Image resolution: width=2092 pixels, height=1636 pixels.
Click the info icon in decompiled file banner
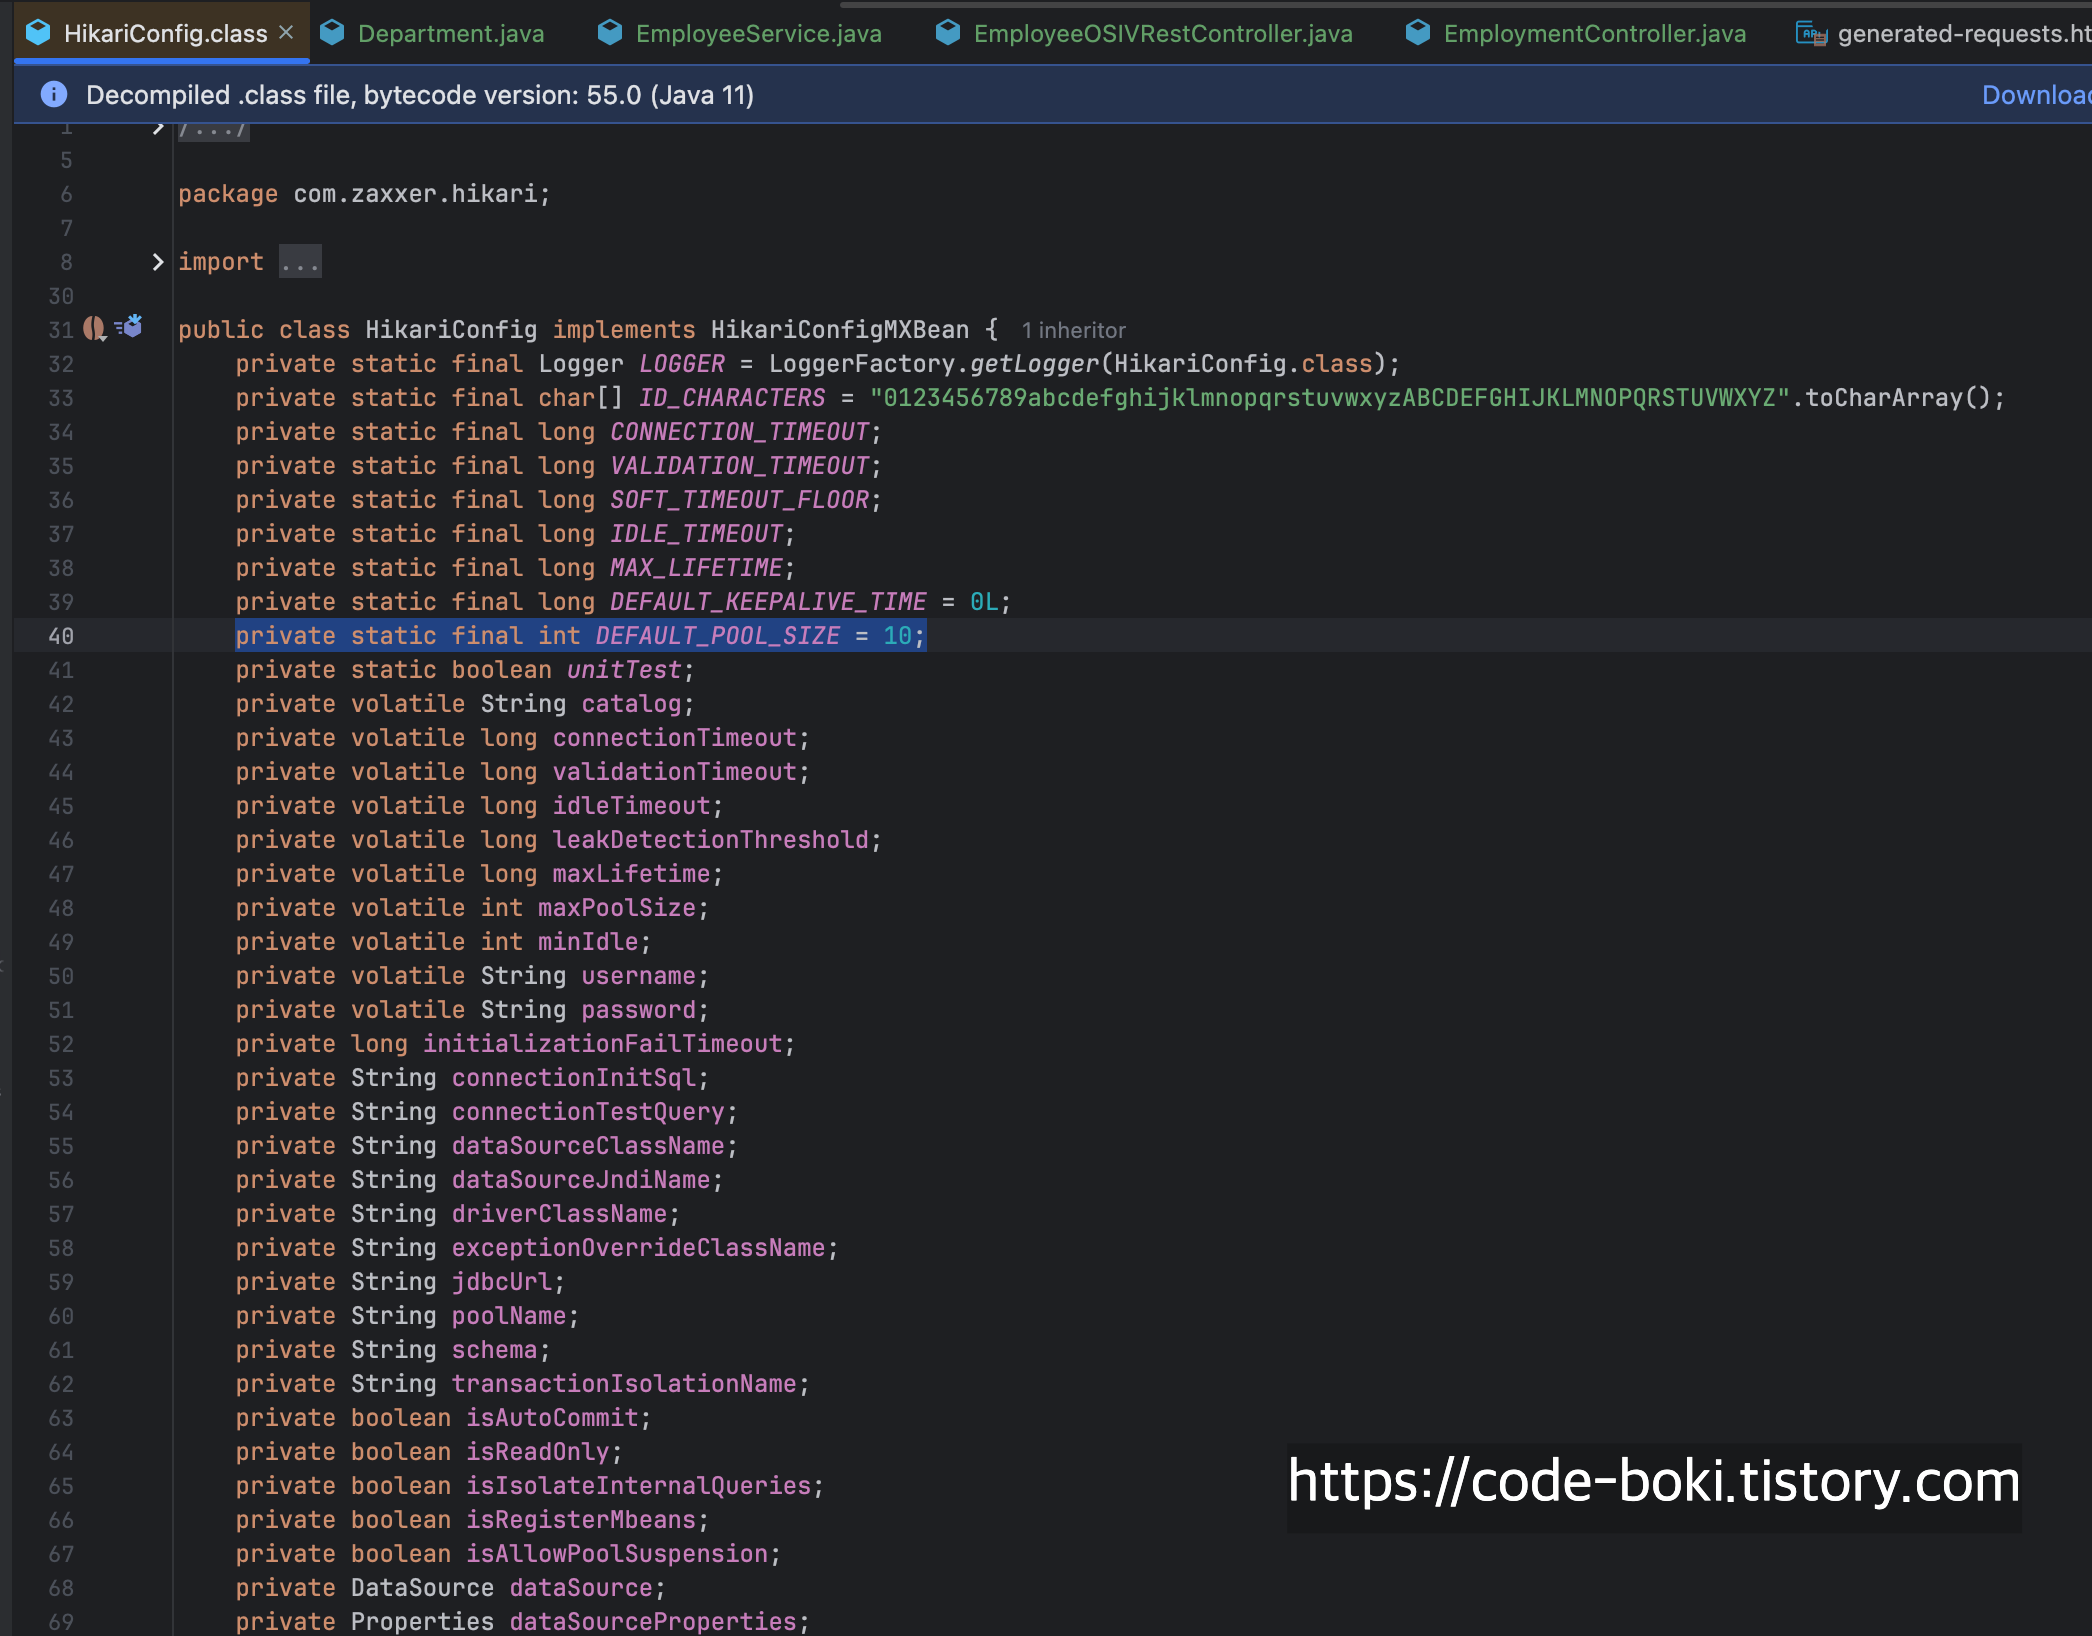tap(54, 95)
